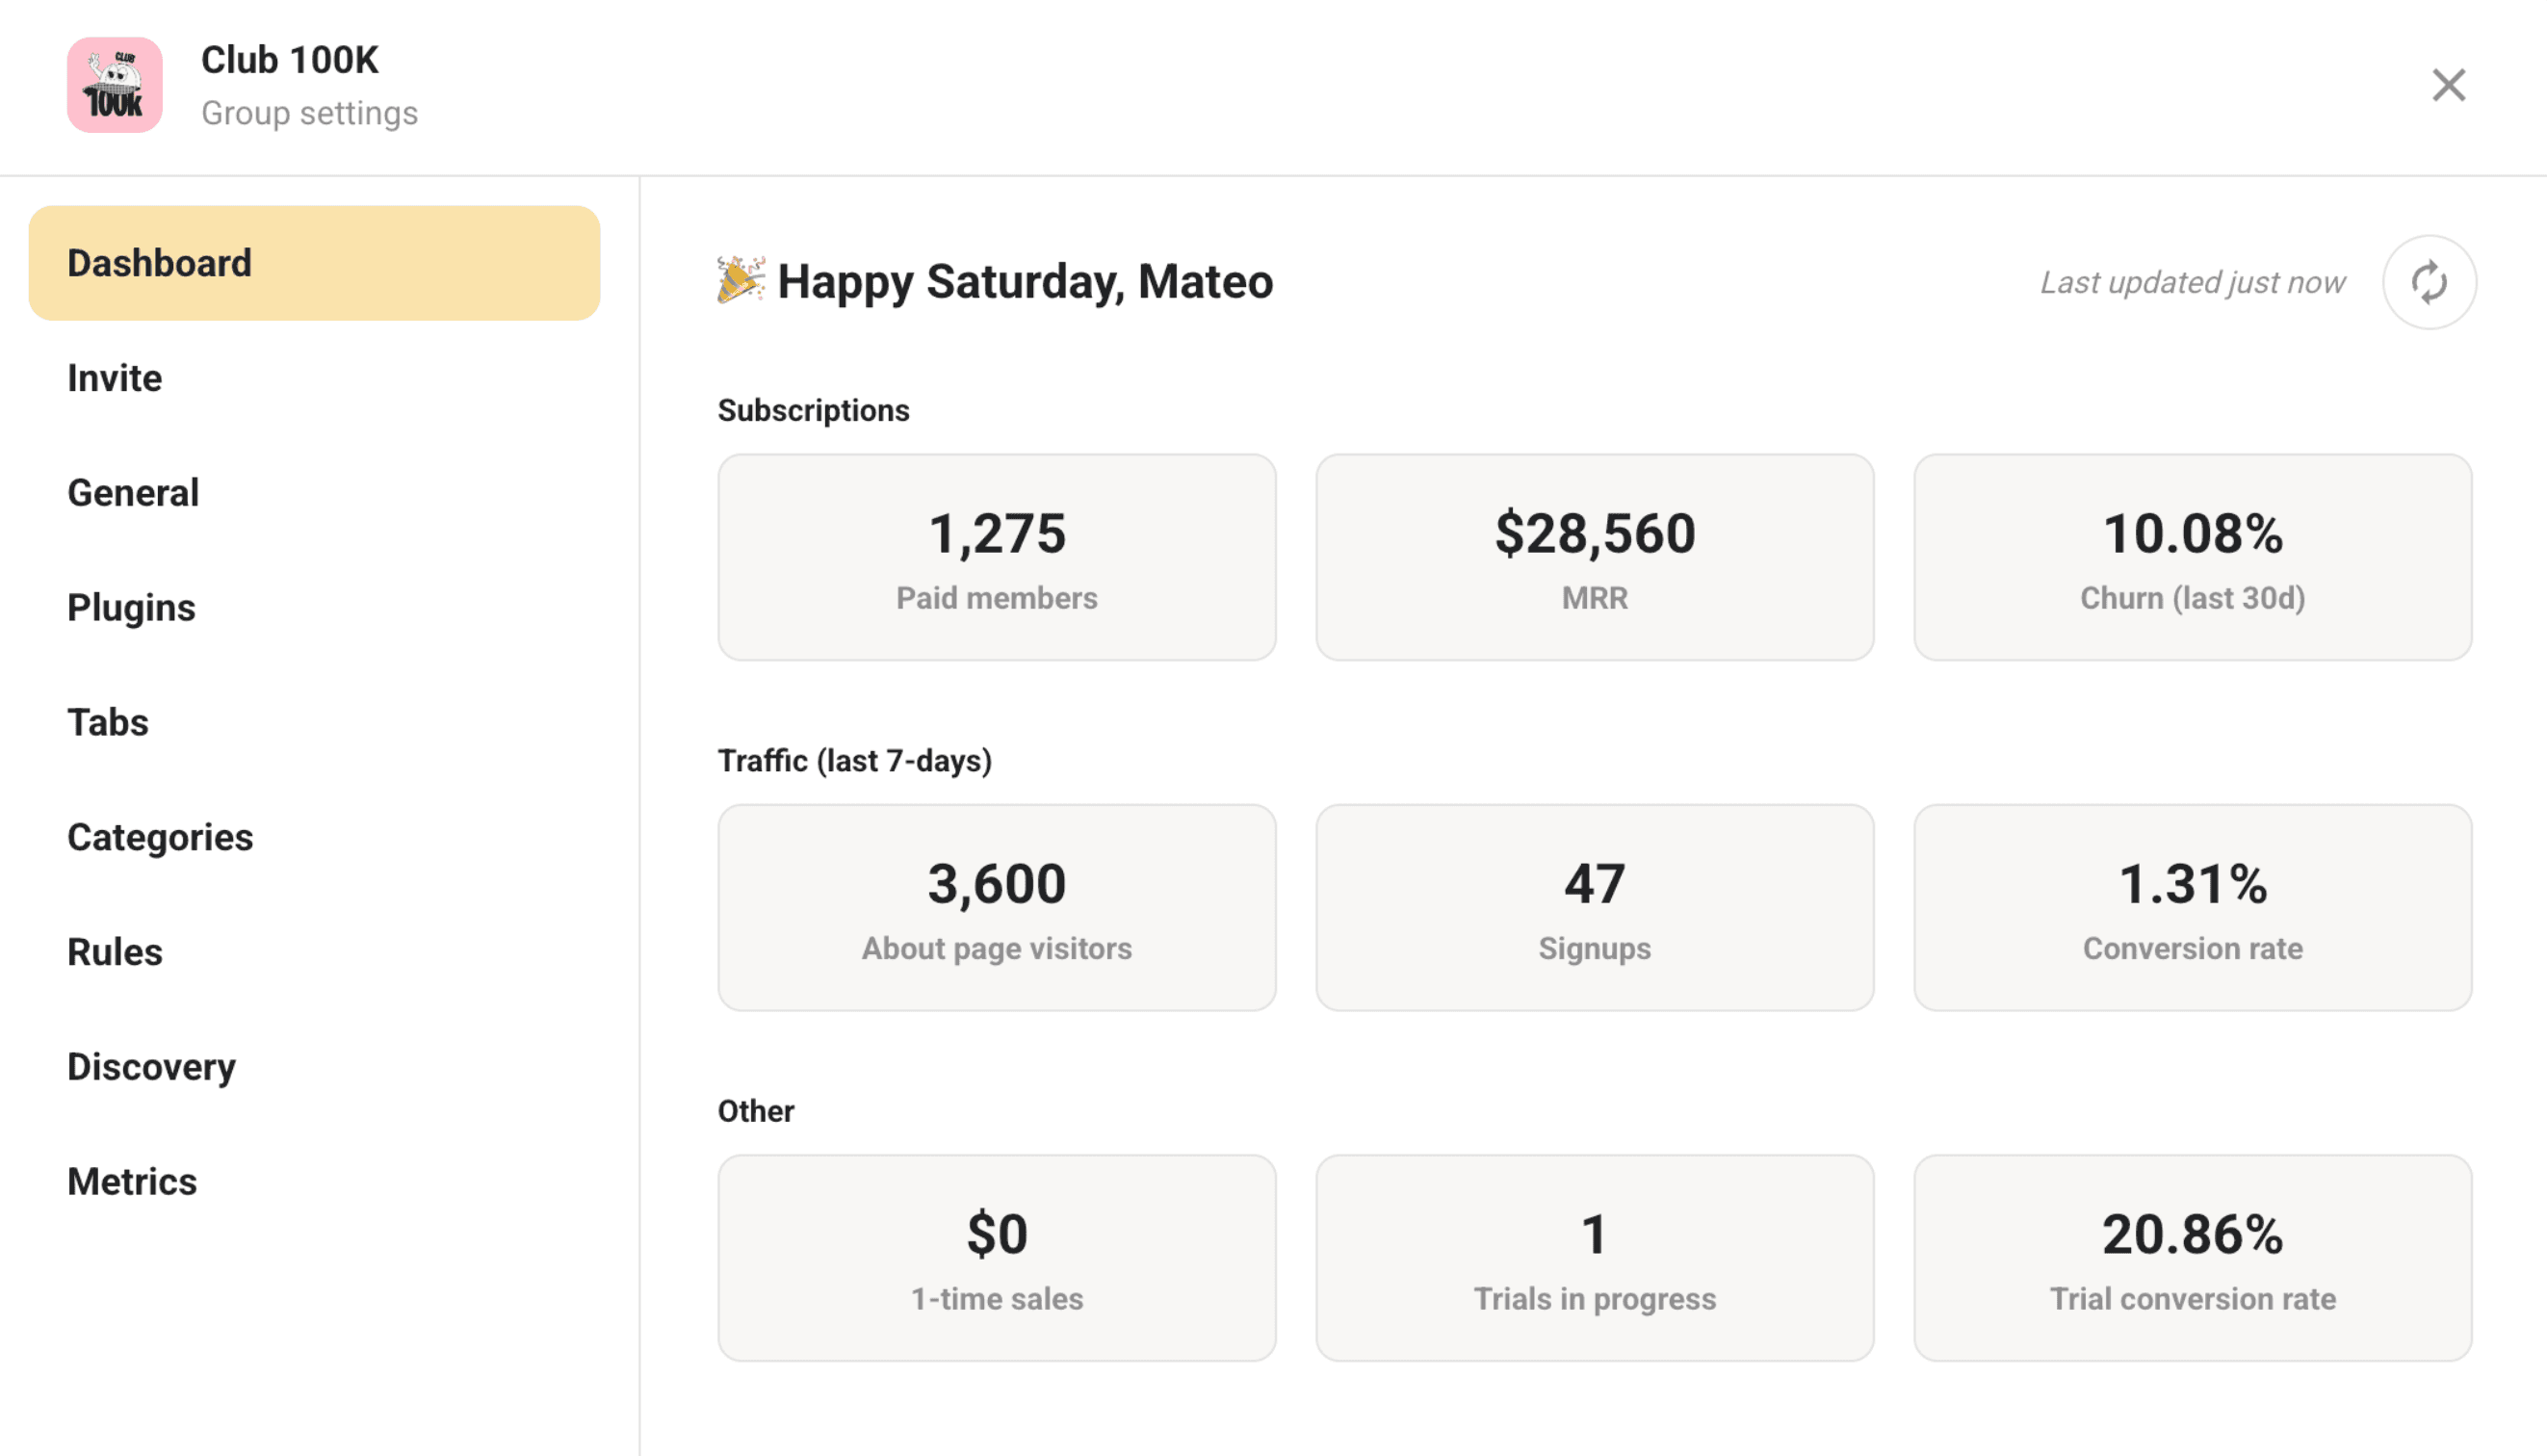Select the Dashboard menu item

(314, 263)
